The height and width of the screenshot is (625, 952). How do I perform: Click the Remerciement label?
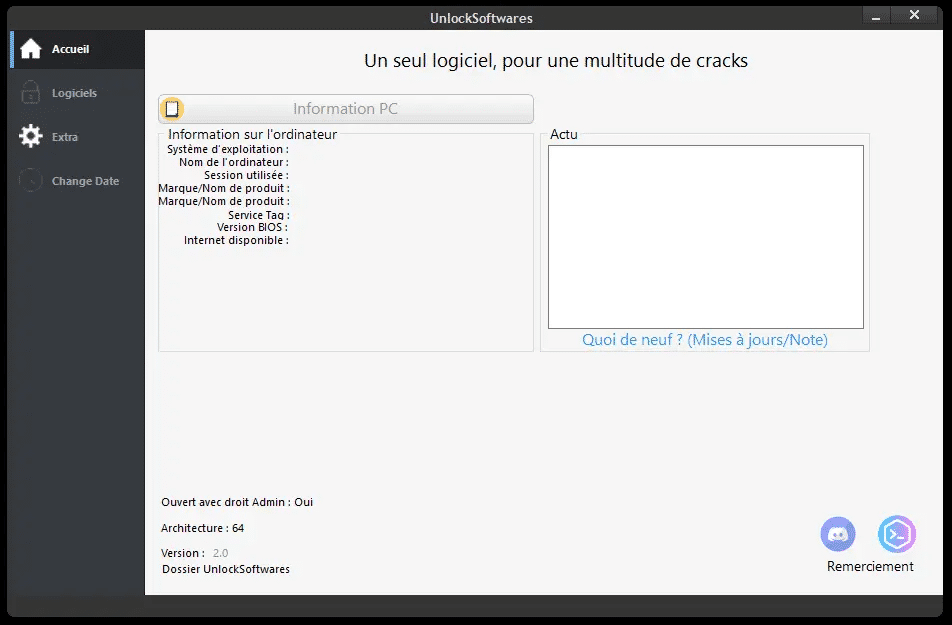coord(869,566)
